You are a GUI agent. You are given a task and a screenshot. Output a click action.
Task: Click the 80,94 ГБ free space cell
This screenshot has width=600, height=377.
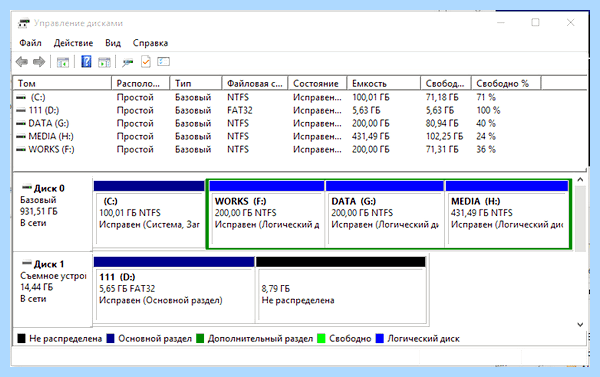coord(442,124)
